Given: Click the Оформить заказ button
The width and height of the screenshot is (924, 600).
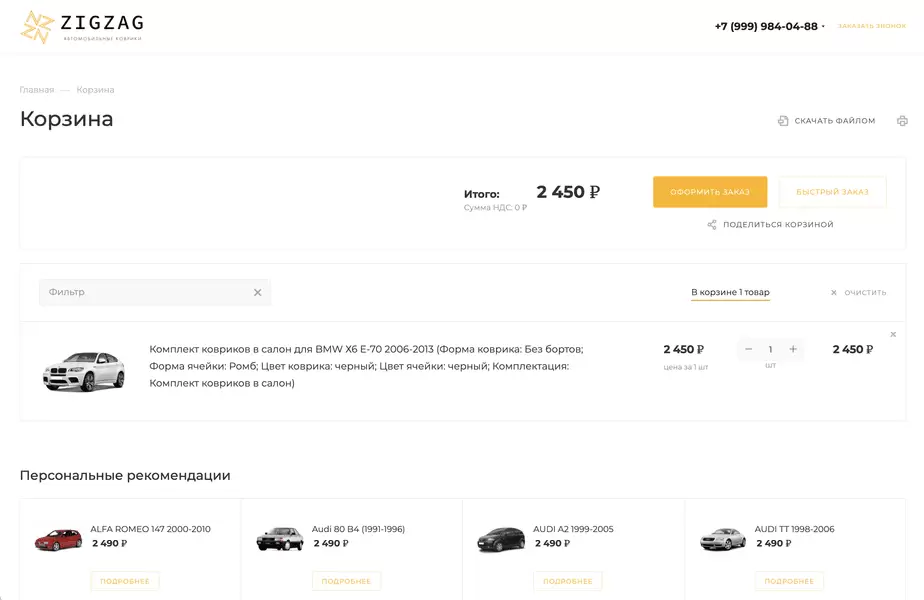Looking at the screenshot, I should pyautogui.click(x=710, y=192).
